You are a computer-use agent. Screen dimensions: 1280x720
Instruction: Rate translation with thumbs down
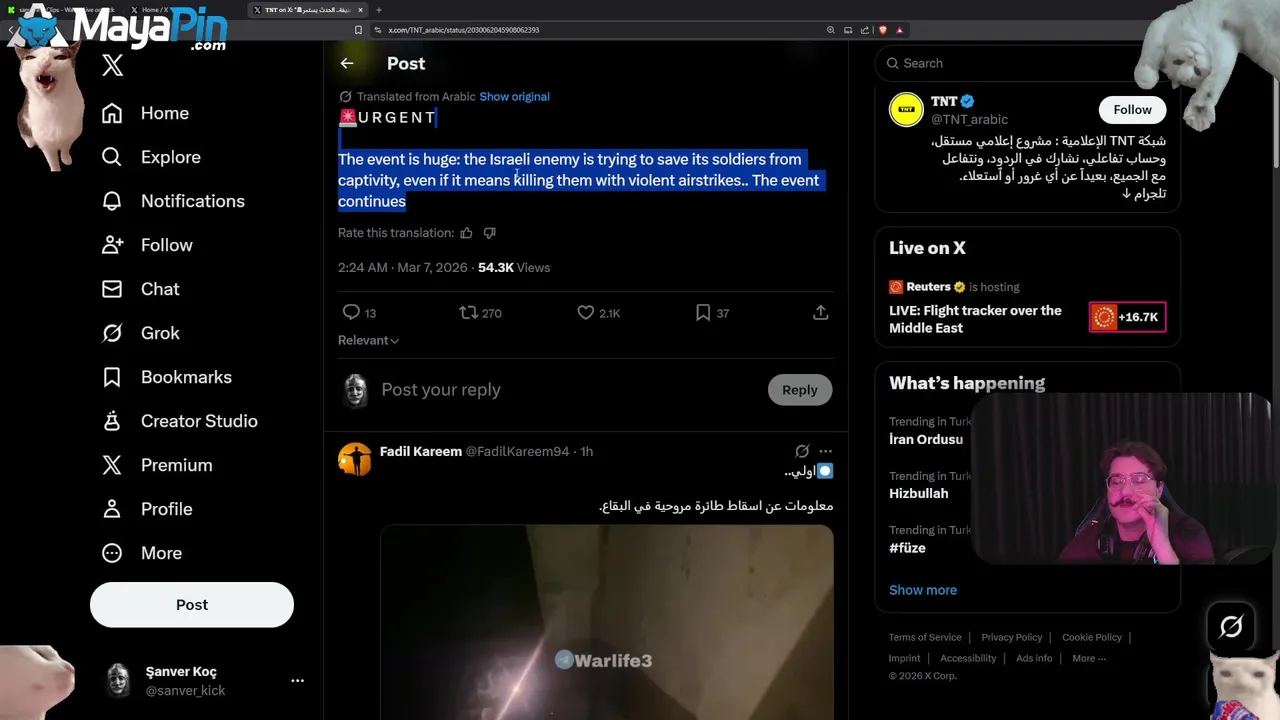[x=489, y=233]
